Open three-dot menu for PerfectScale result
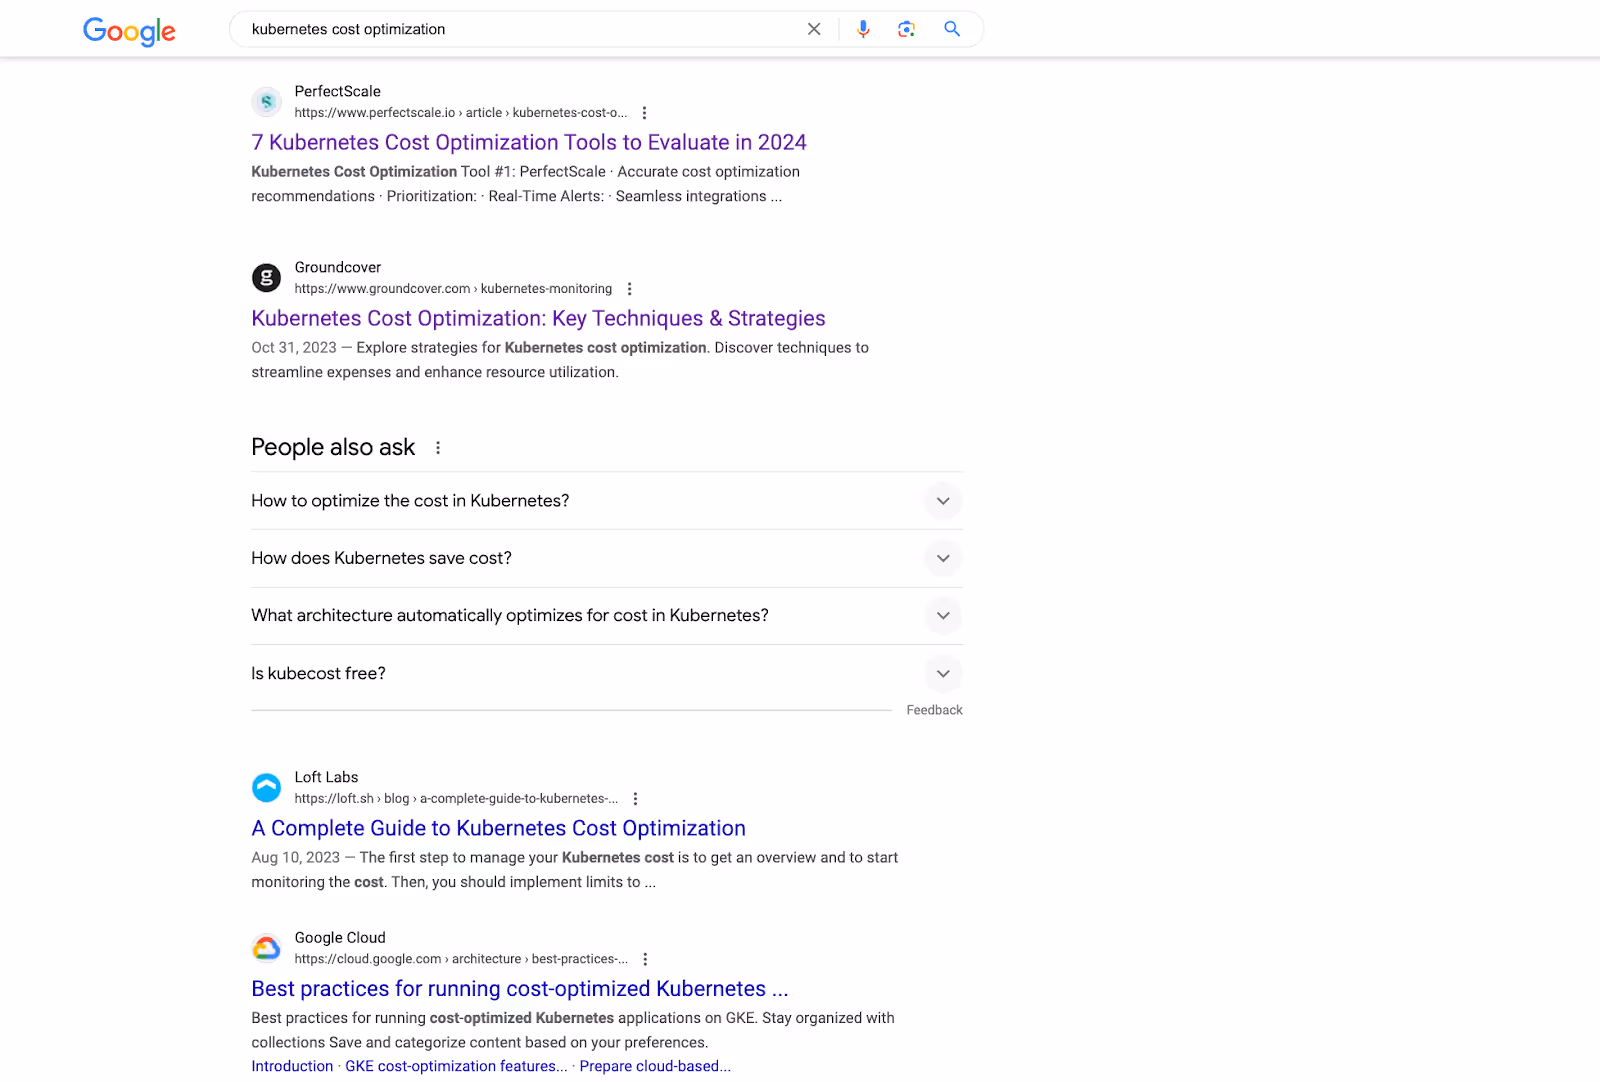1600x1082 pixels. coord(644,113)
